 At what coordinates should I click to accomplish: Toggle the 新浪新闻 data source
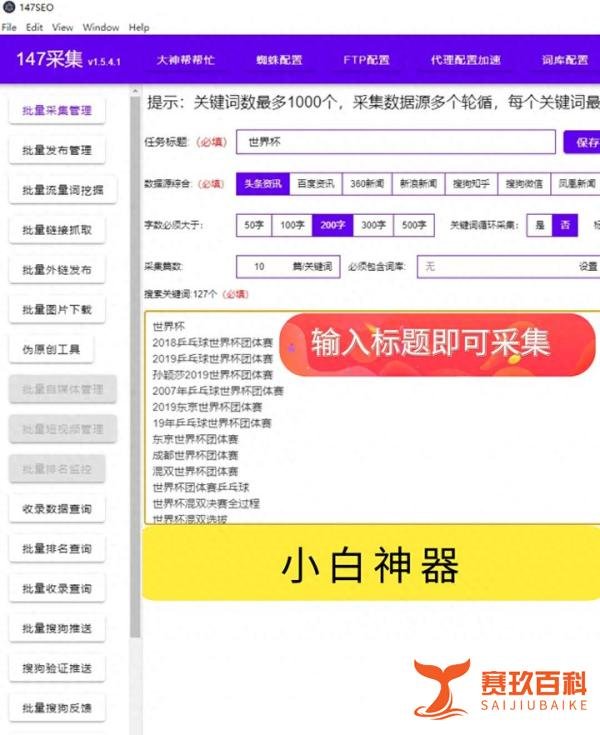pos(419,184)
